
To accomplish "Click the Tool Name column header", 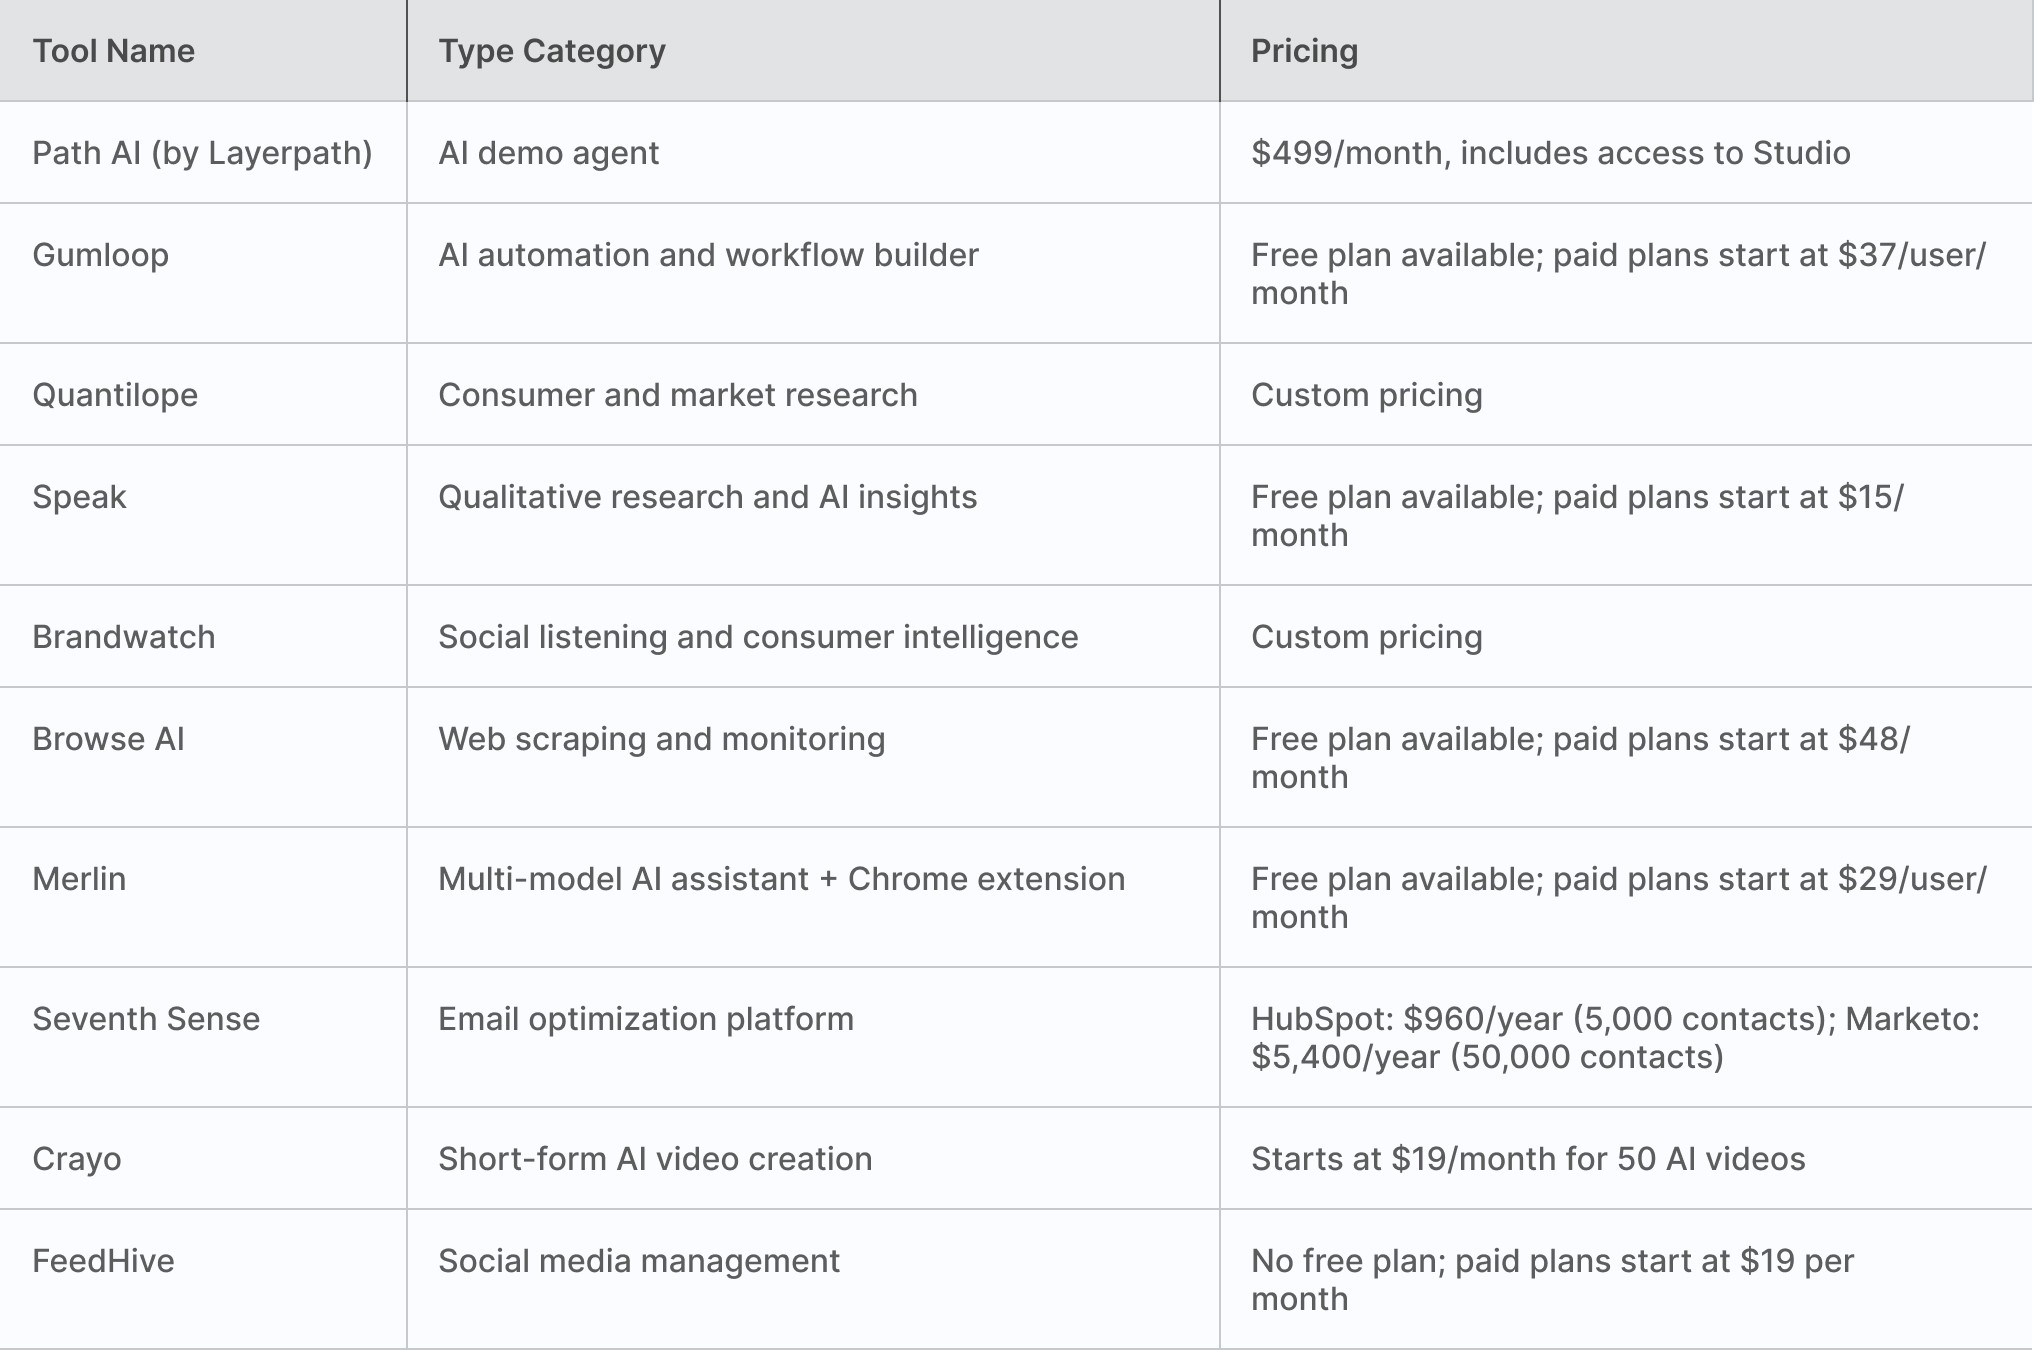I will (x=114, y=51).
